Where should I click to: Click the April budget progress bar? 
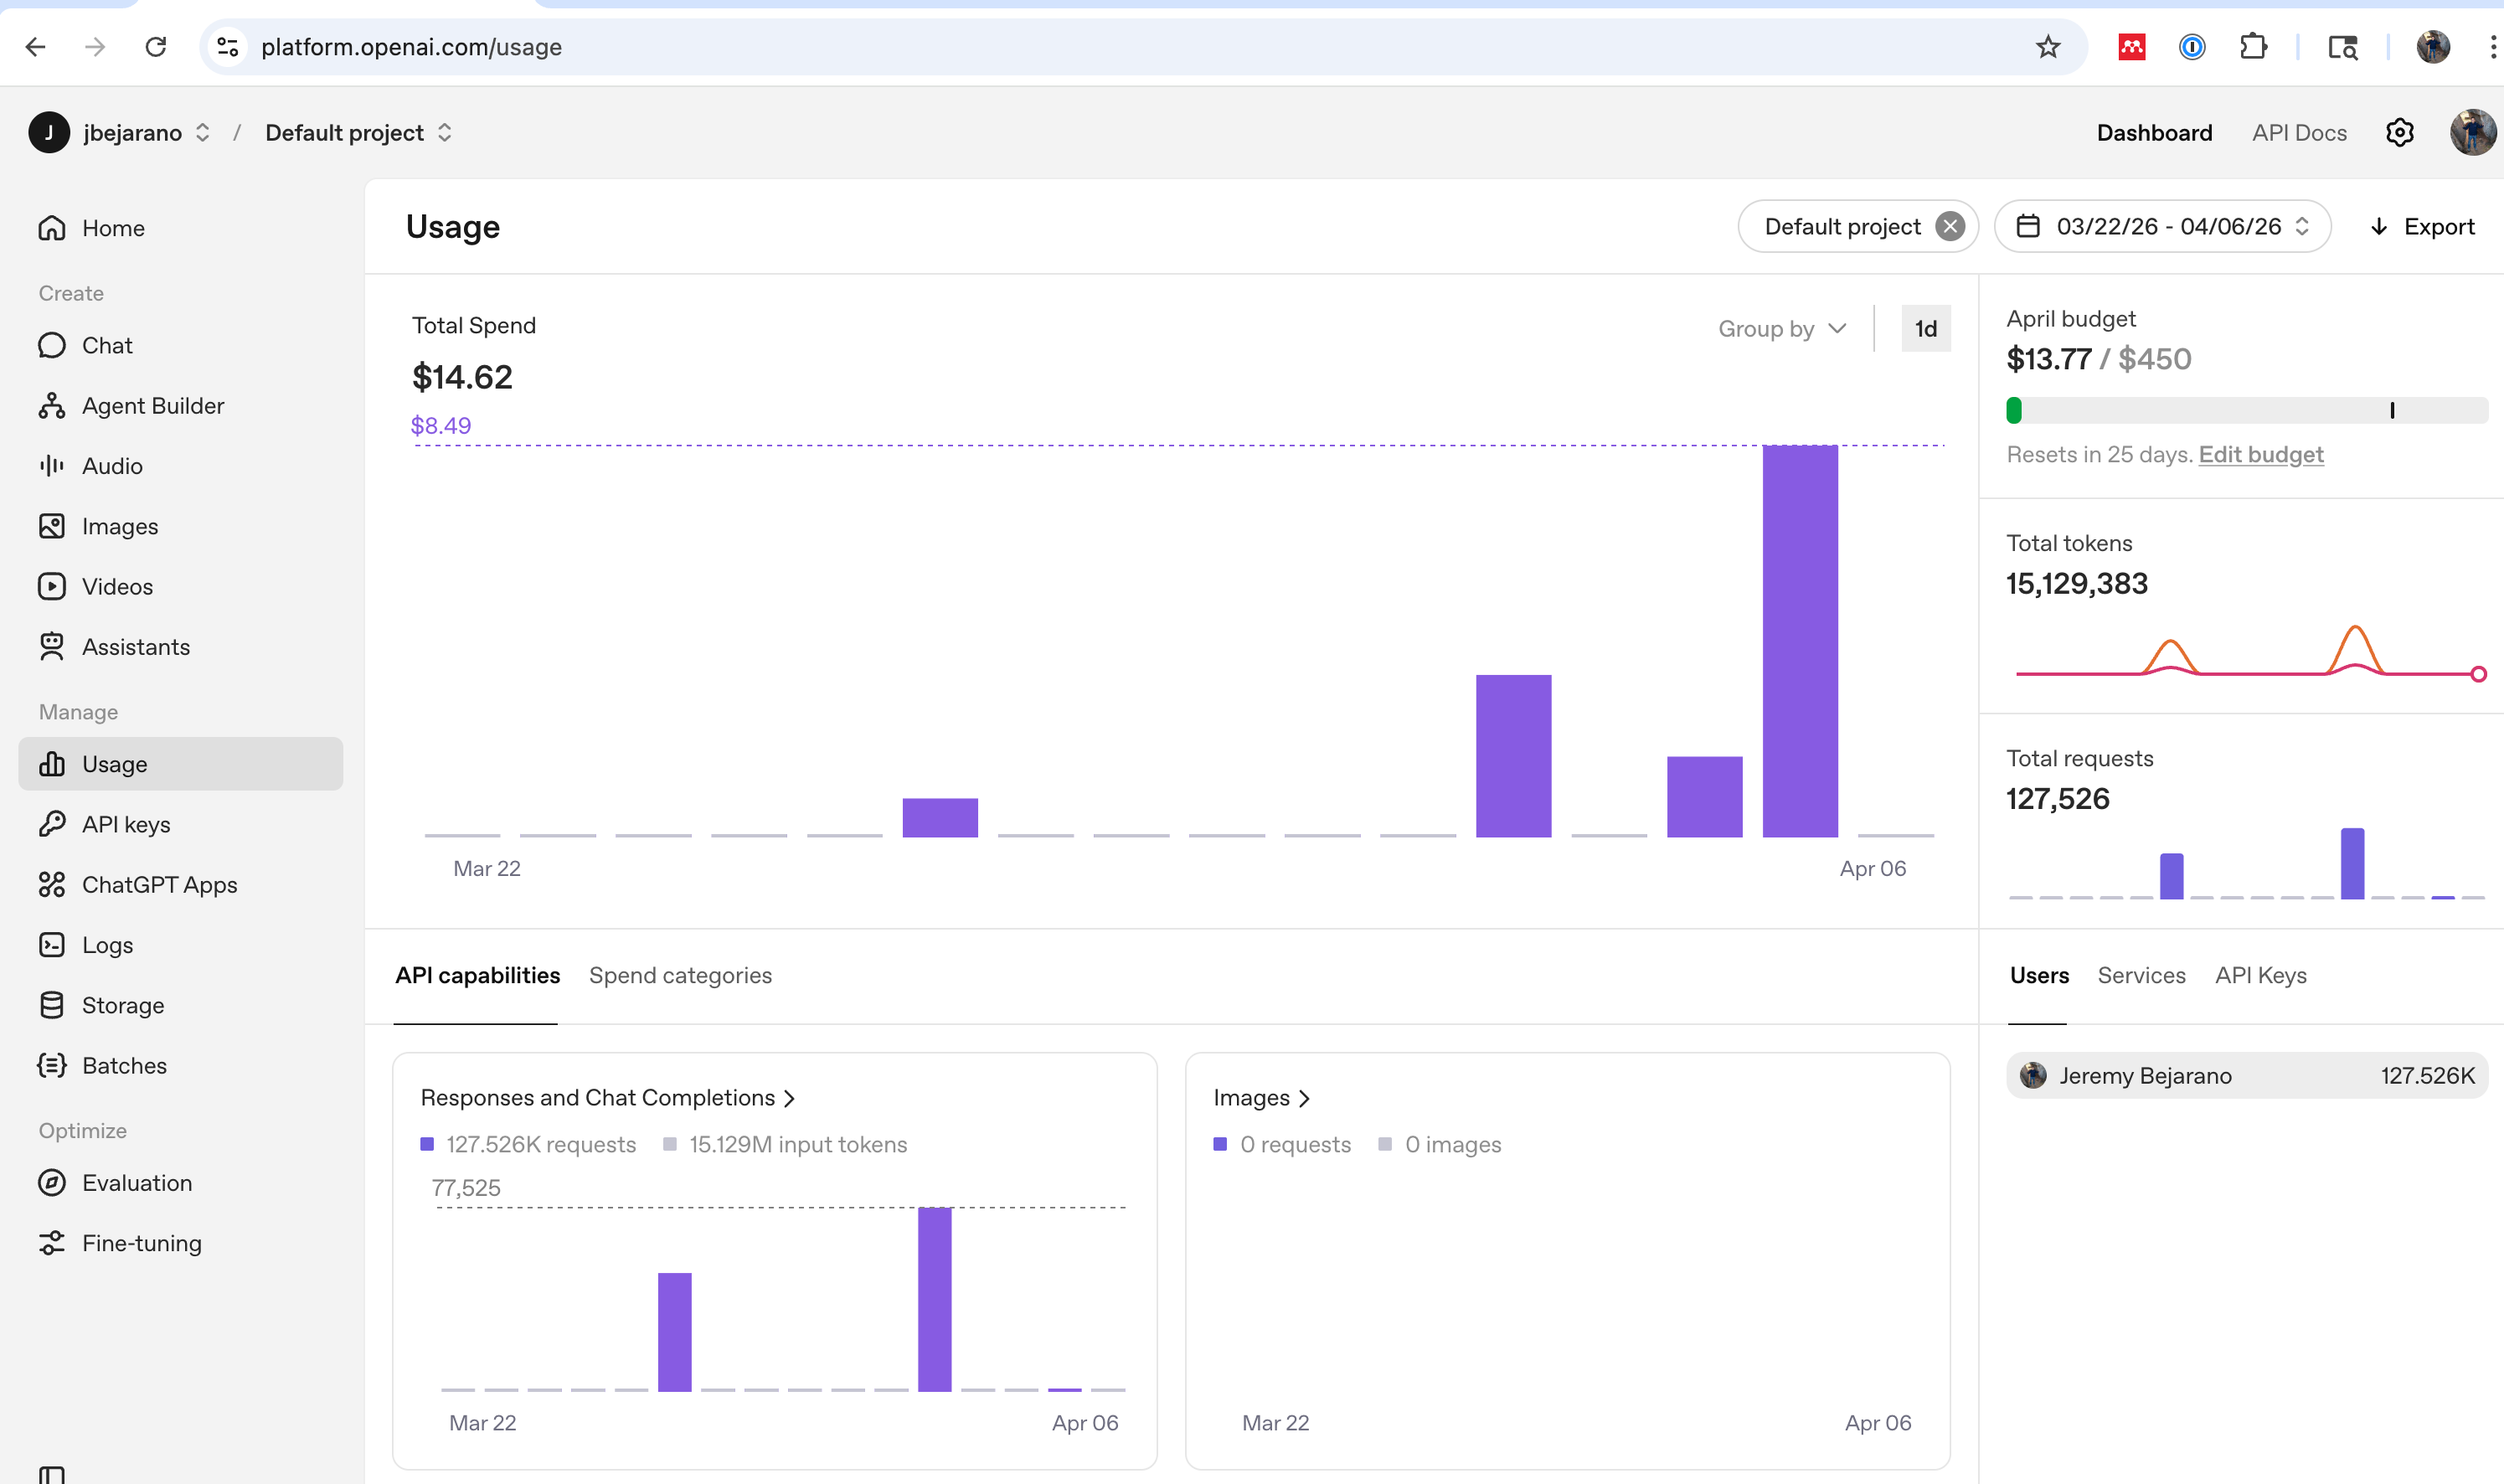click(2246, 410)
